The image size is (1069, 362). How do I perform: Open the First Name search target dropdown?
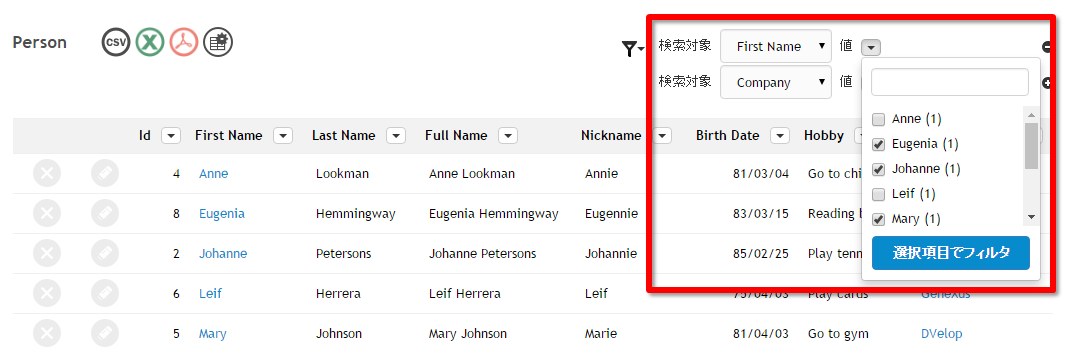[776, 46]
